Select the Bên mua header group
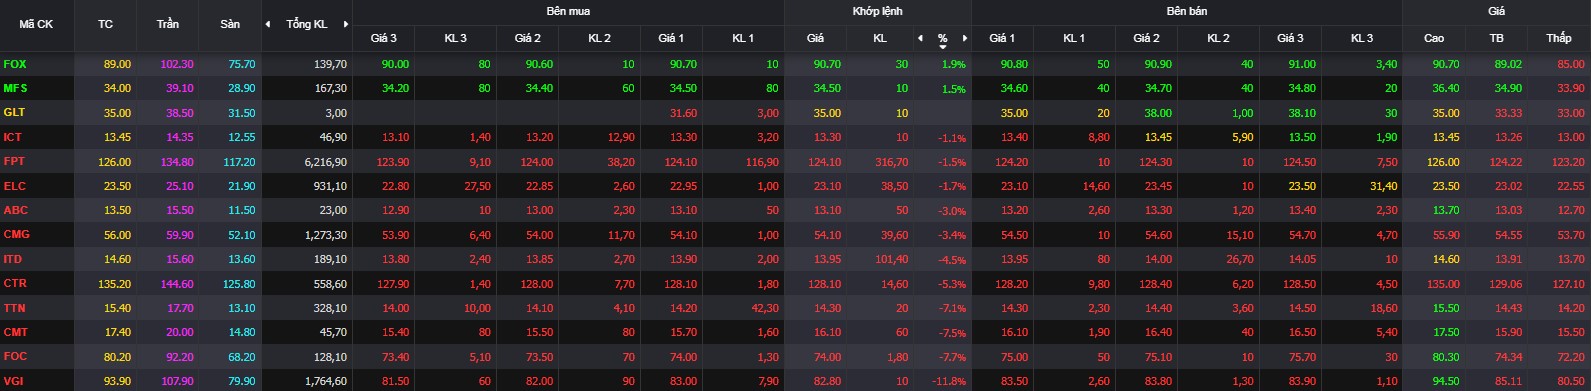The image size is (1591, 391). [568, 11]
